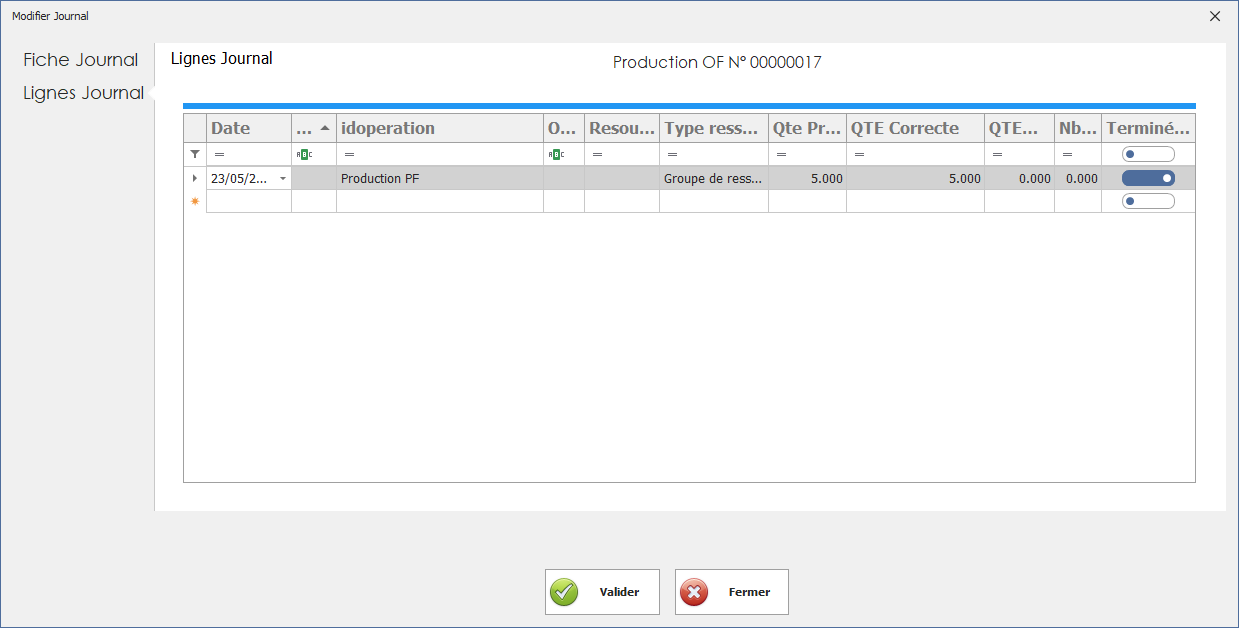Switch to the Fiche Journal tab
Image resolution: width=1239 pixels, height=628 pixels.
tap(81, 60)
